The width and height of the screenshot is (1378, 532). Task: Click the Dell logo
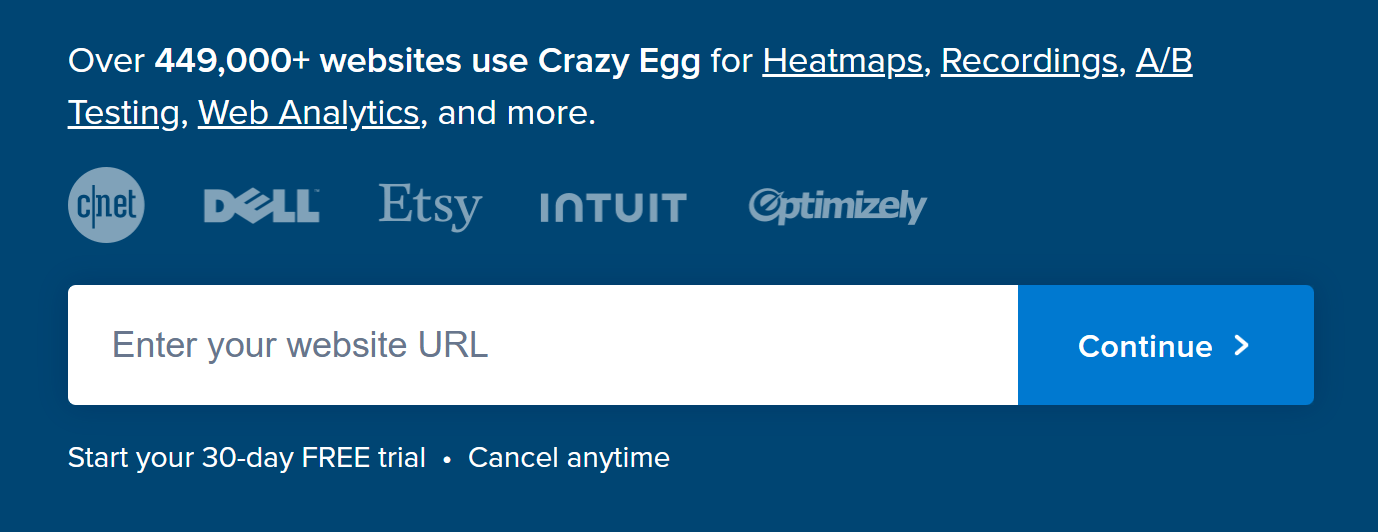coord(261,206)
